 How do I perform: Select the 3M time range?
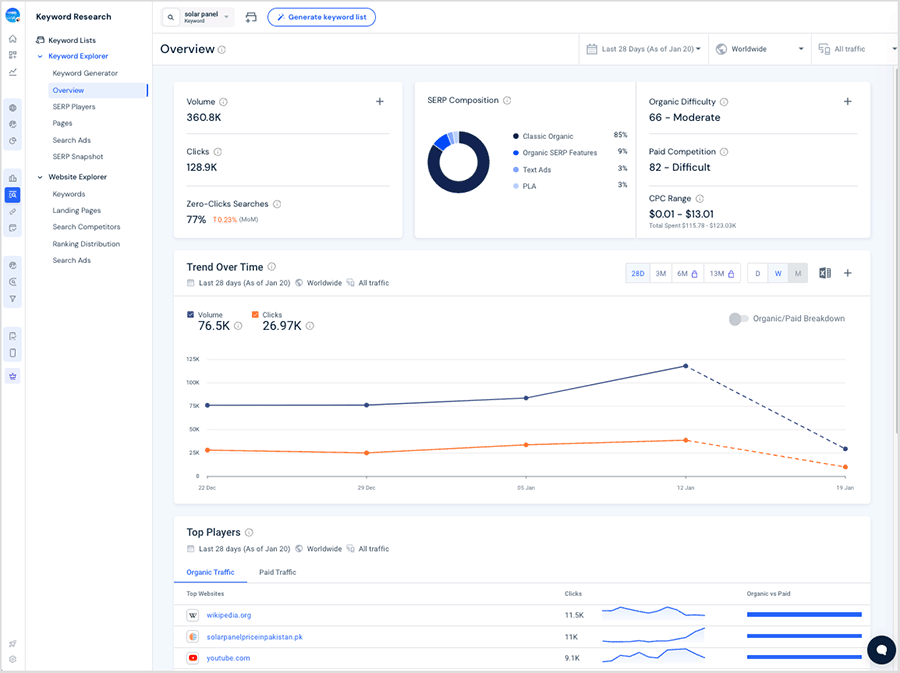coord(661,274)
